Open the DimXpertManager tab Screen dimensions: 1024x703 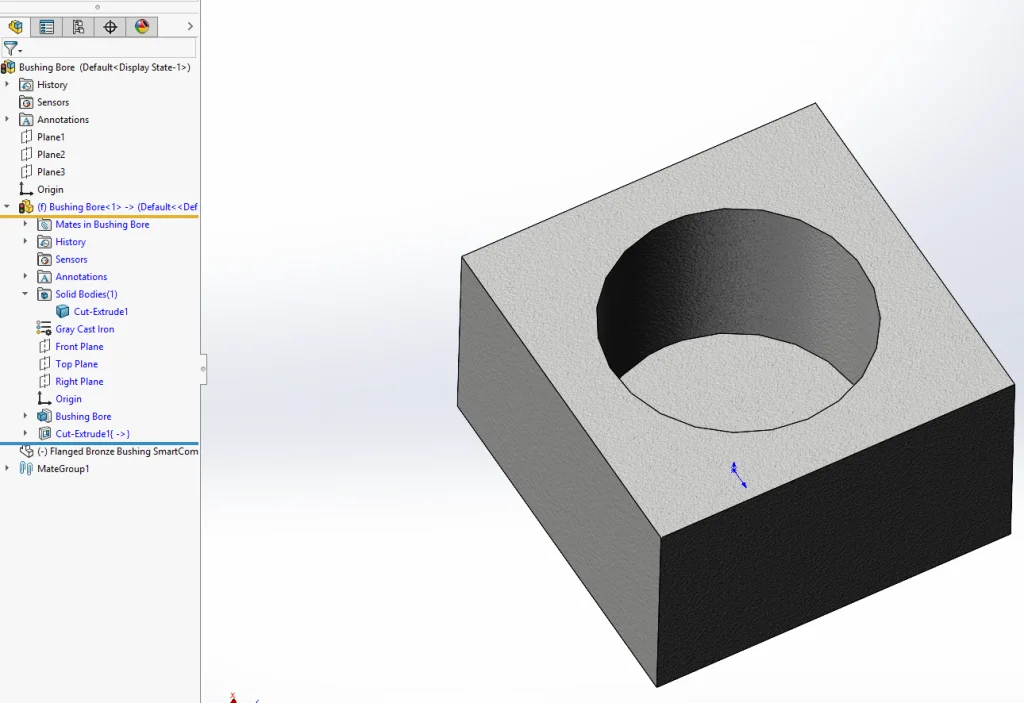[x=110, y=26]
